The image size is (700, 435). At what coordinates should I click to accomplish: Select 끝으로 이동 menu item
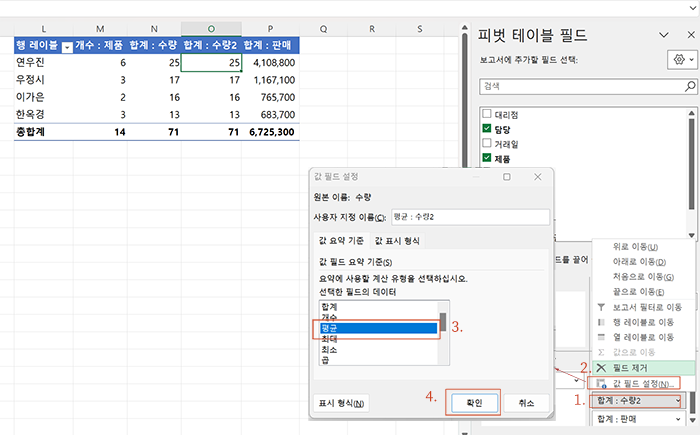click(x=643, y=292)
